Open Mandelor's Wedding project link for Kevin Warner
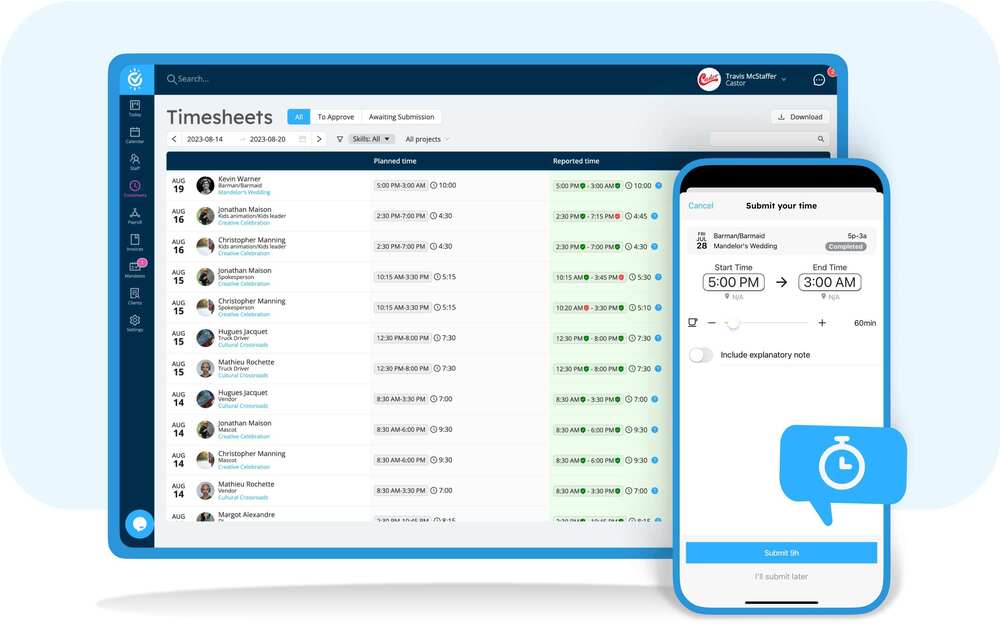Viewport: 1000px width, 627px height. pyautogui.click(x=244, y=193)
